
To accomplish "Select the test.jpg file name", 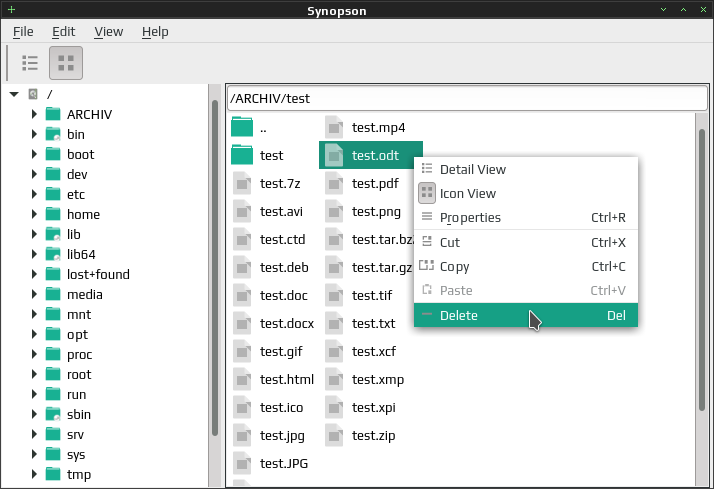I will (282, 436).
